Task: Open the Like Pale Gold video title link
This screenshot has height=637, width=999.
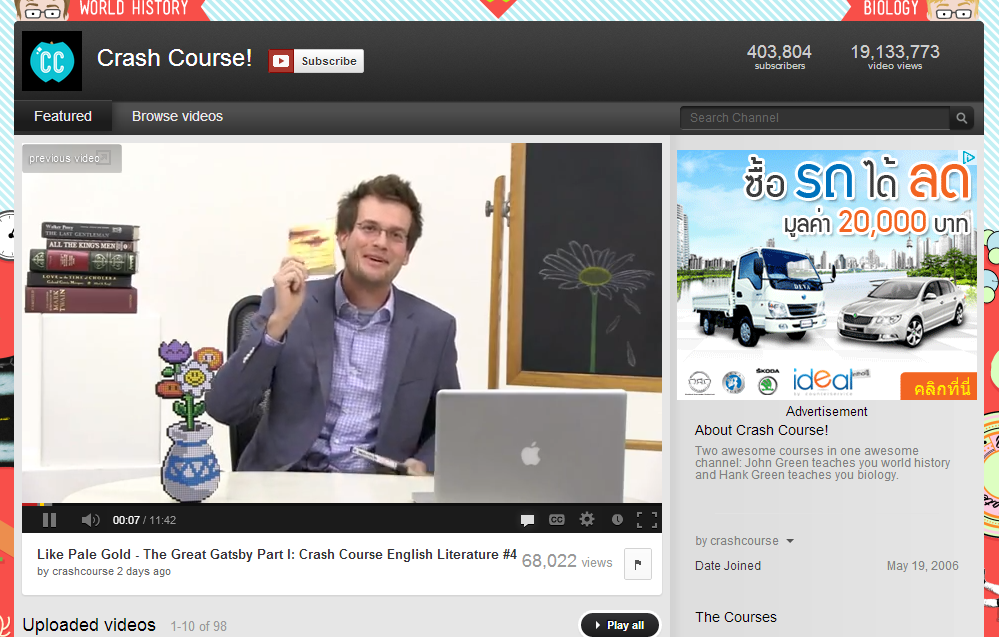Action: (277, 554)
